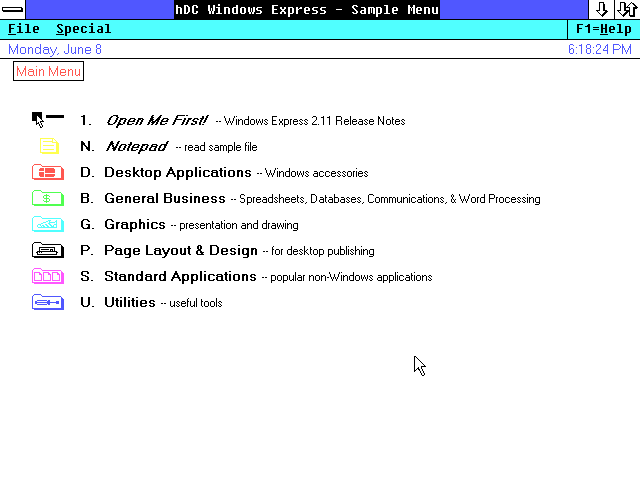Click 'Windows Express 2.11 Release Notes' text
The width and height of the screenshot is (640, 480).
[314, 121]
